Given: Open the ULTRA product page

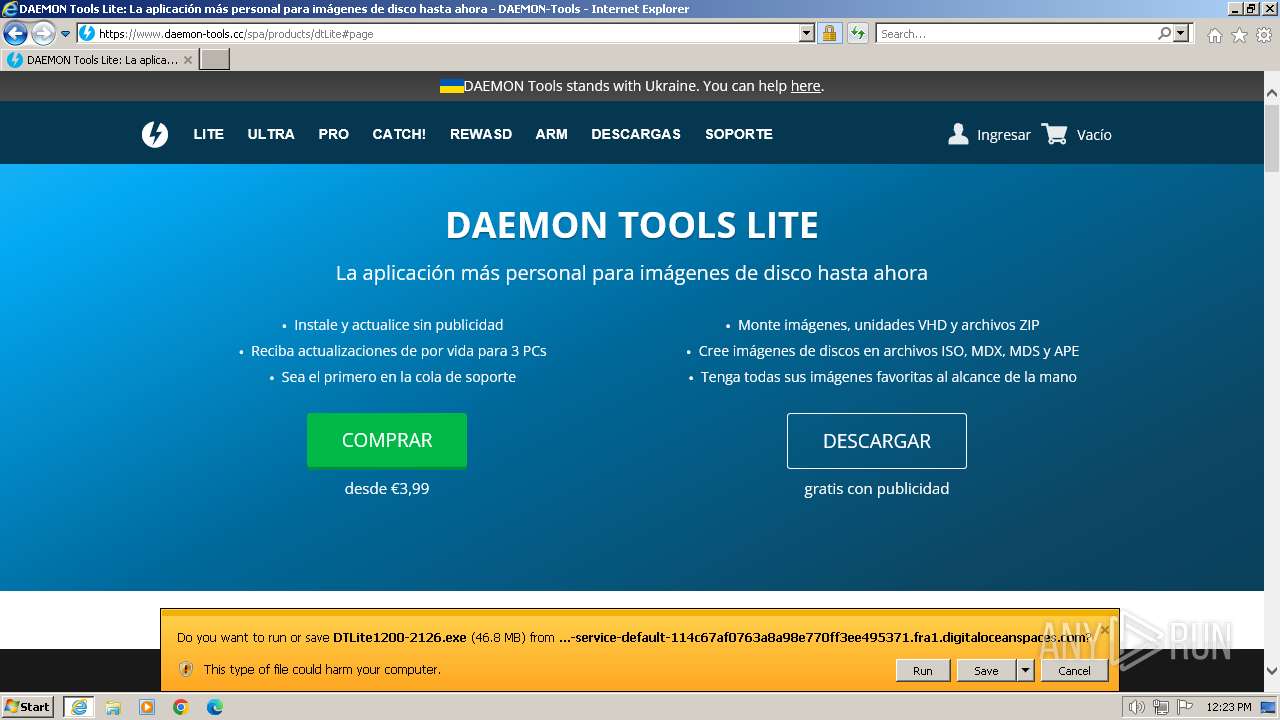Looking at the screenshot, I should click(271, 134).
